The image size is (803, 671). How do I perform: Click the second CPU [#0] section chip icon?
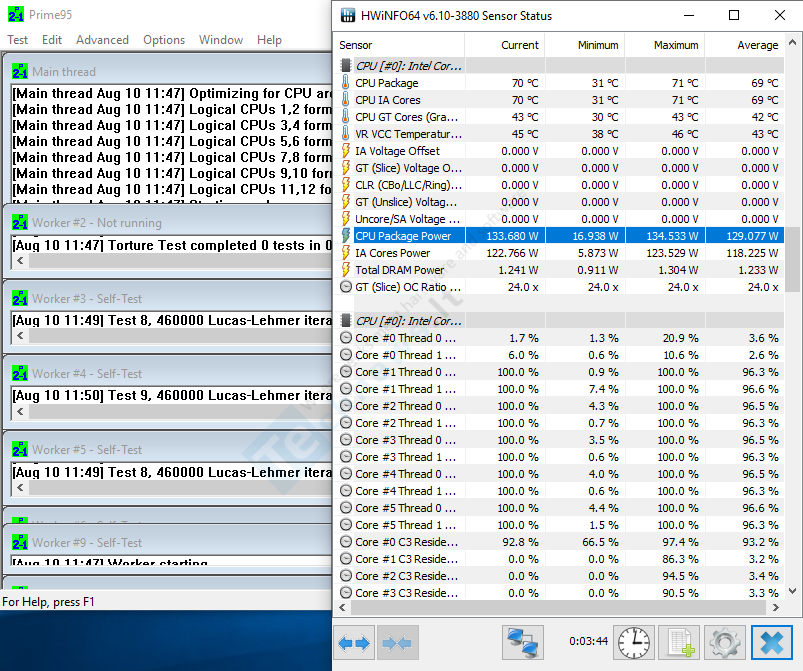click(346, 321)
